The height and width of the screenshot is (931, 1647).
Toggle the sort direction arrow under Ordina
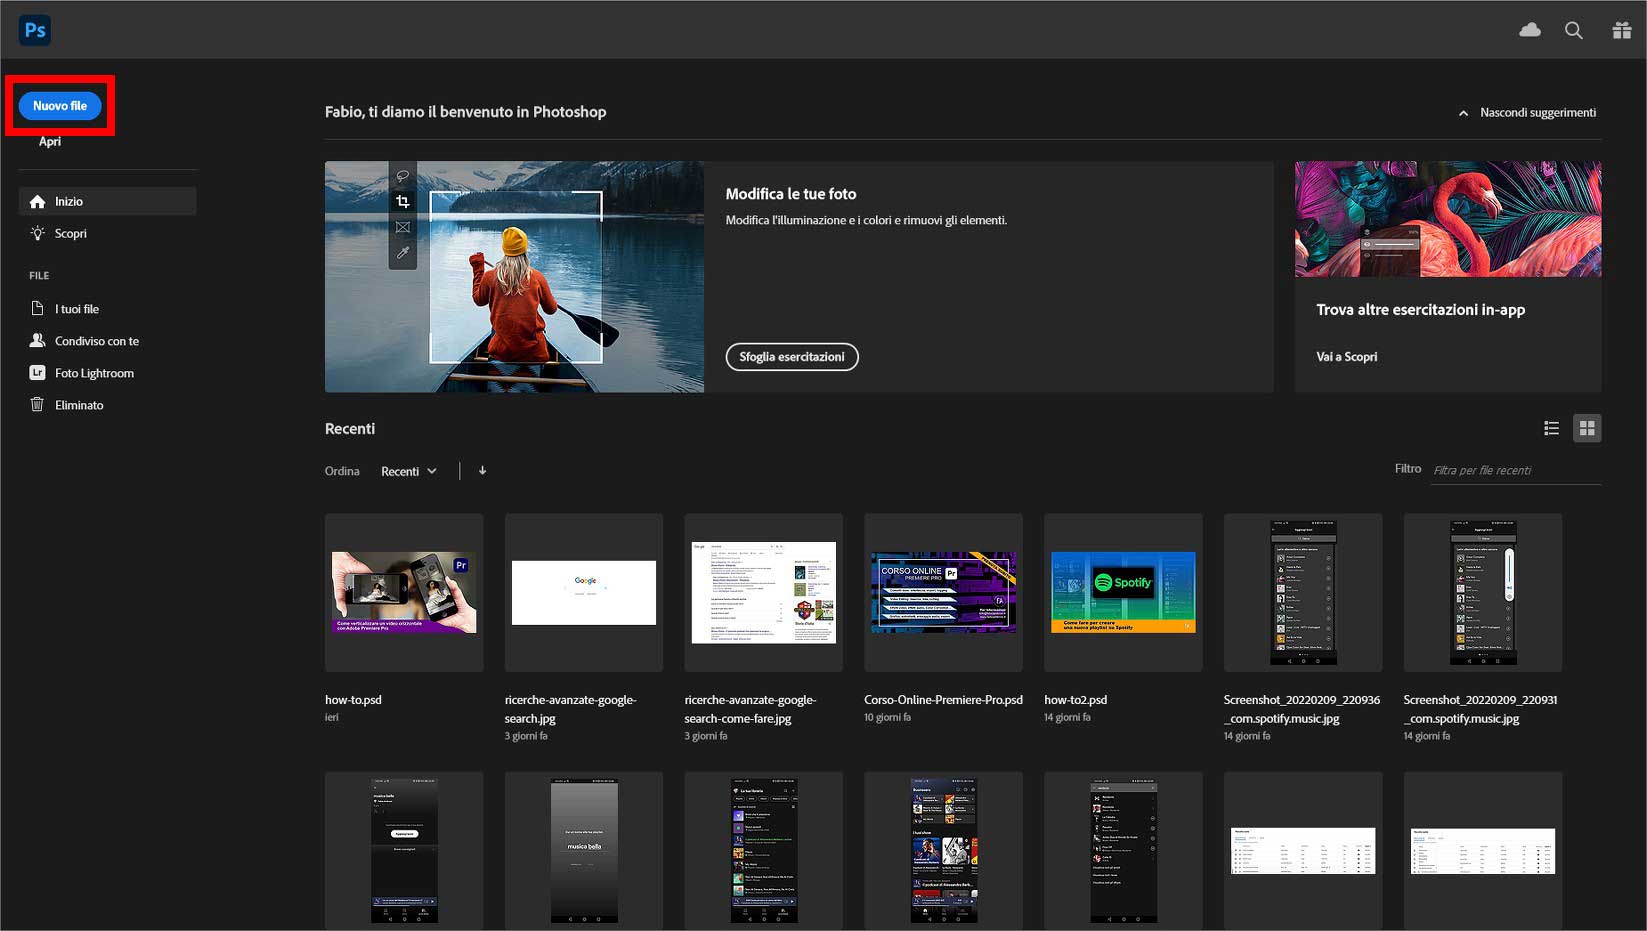pos(482,470)
